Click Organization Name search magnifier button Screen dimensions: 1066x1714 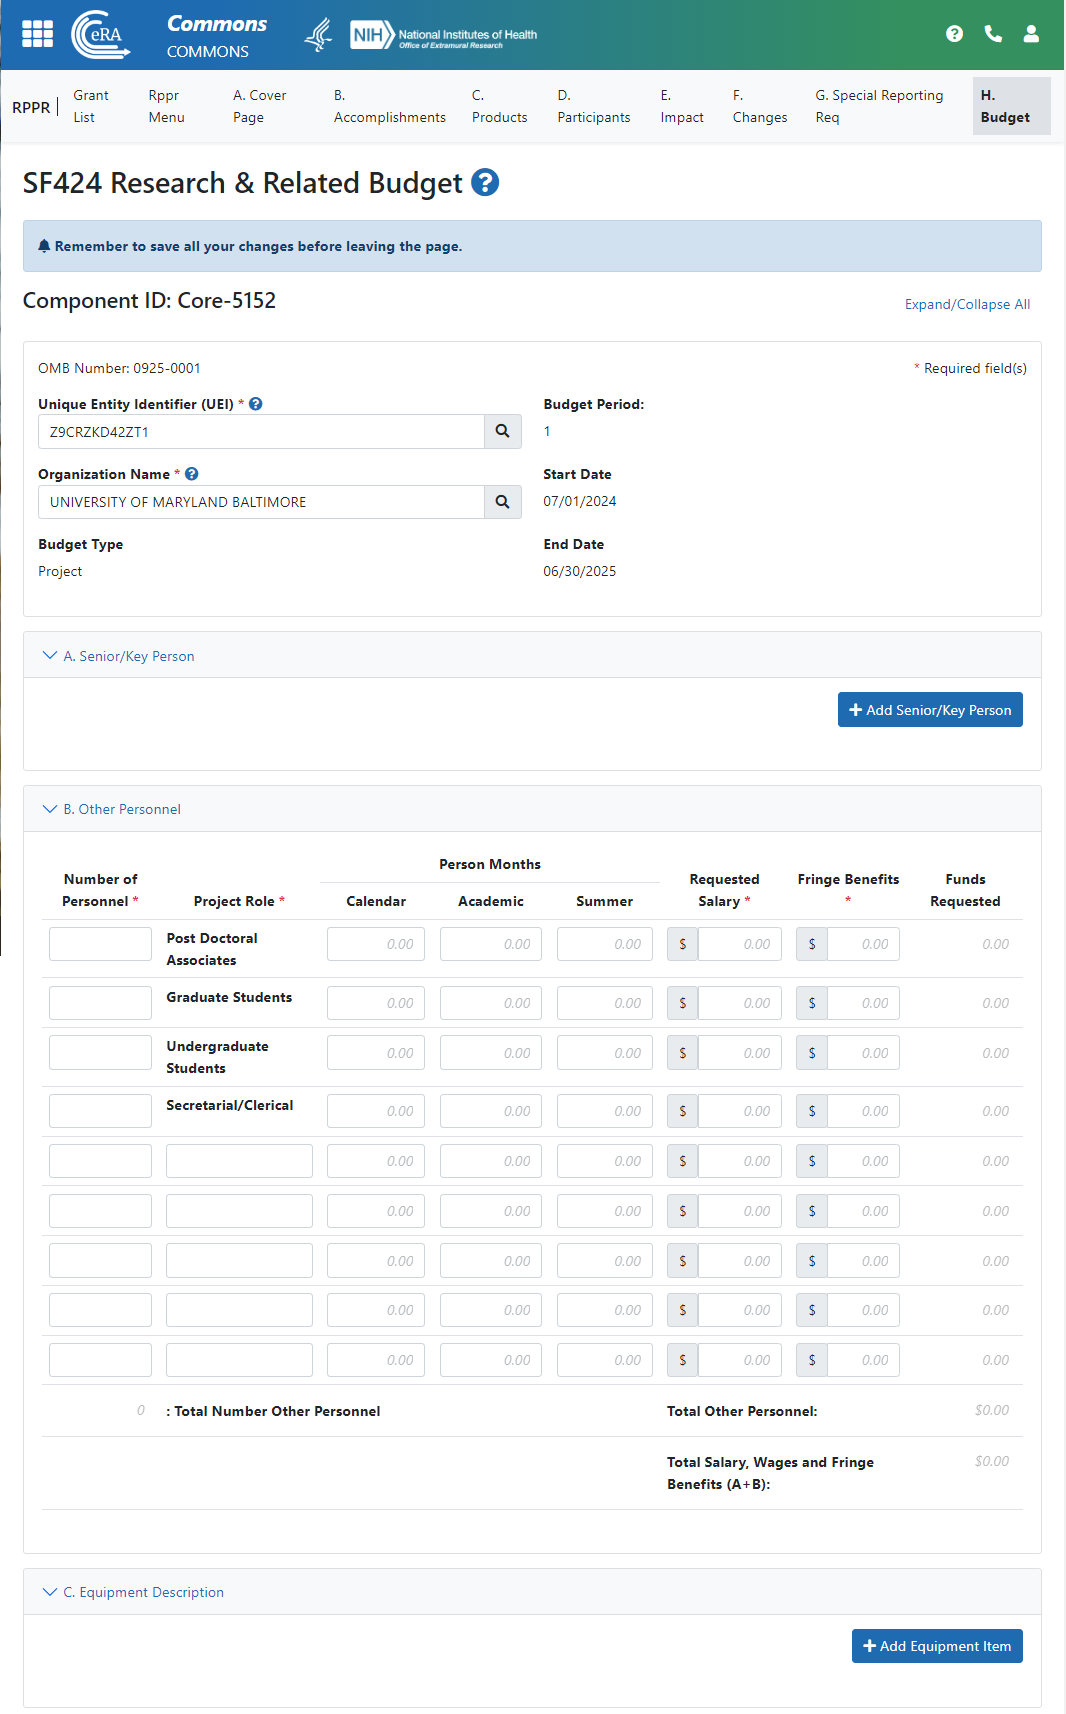click(x=503, y=502)
